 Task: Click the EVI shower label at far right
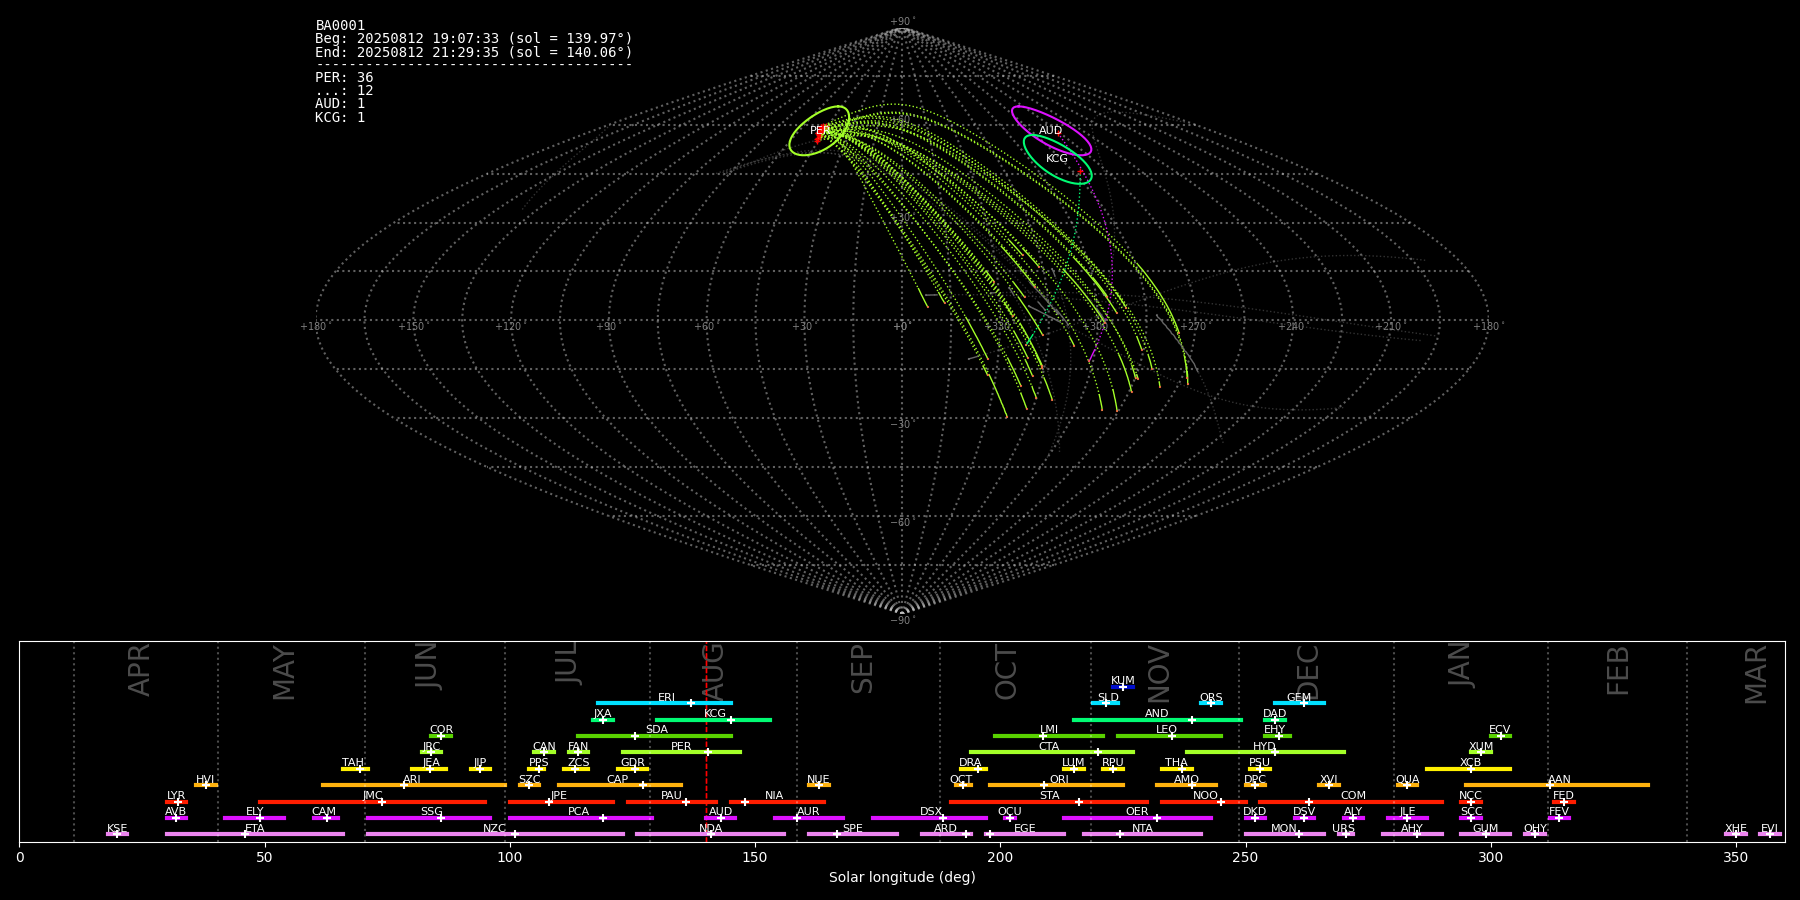click(x=1769, y=829)
